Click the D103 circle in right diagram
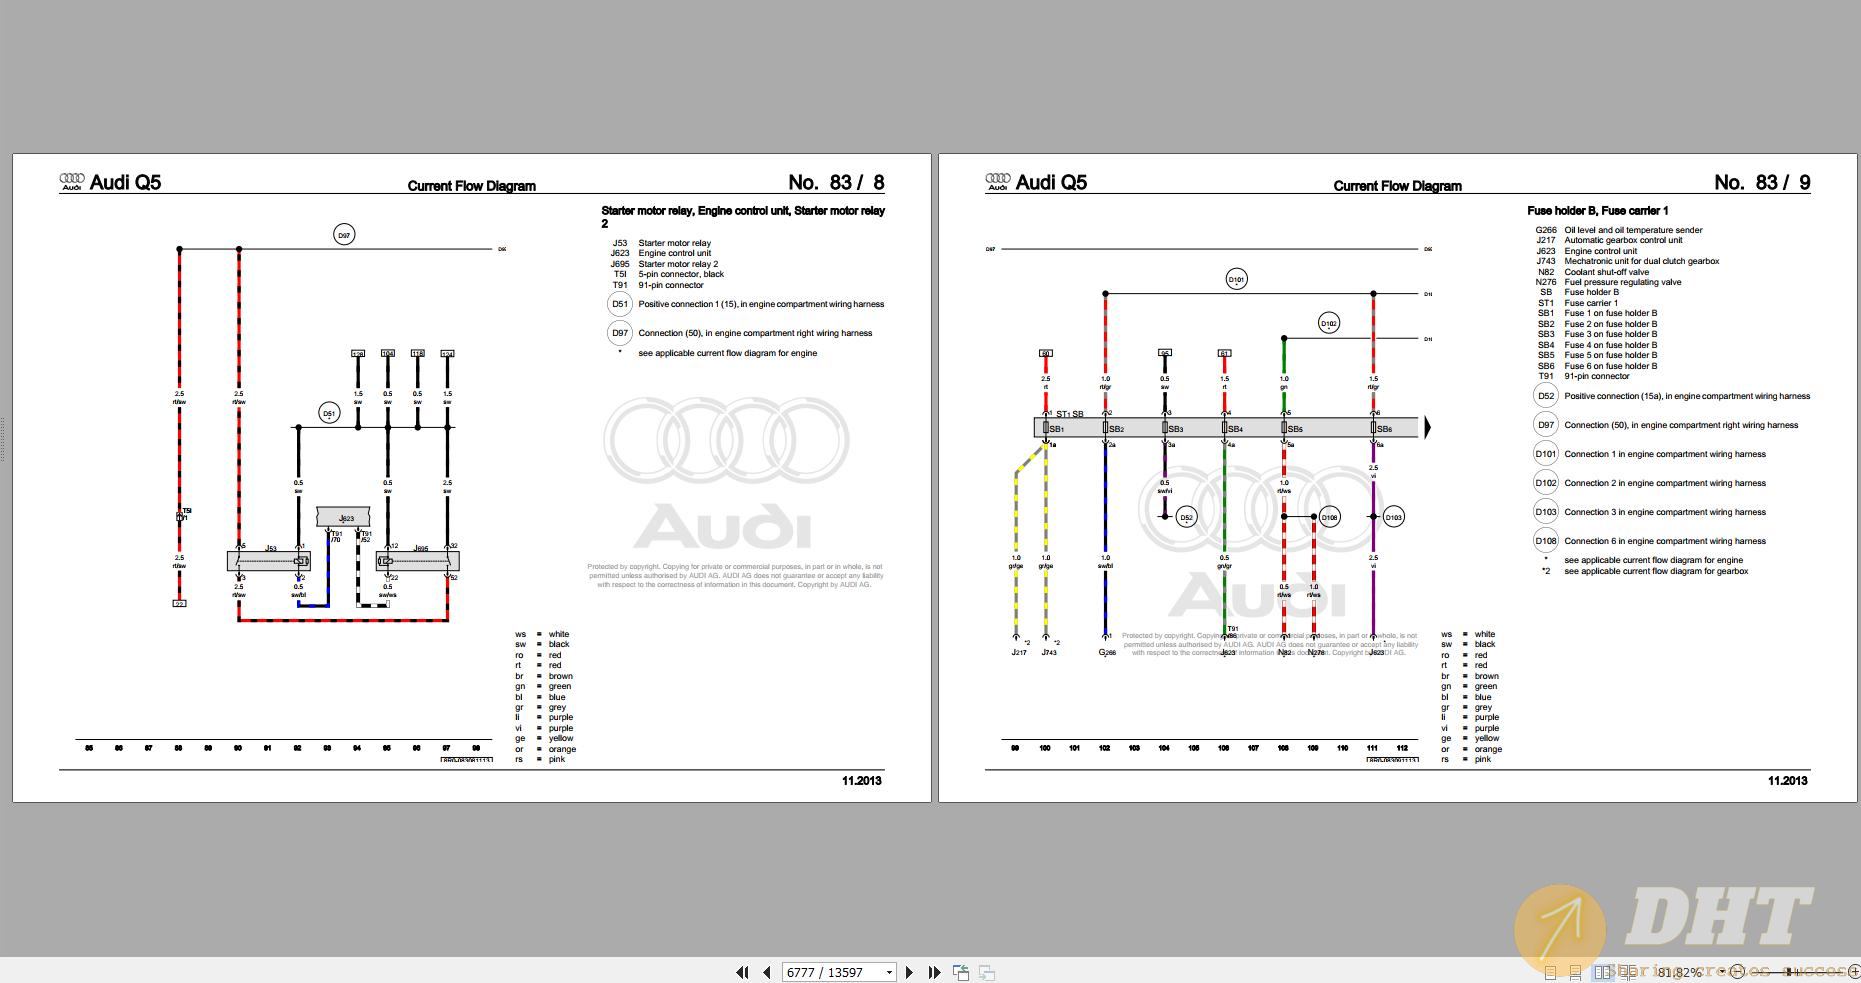1861x983 pixels. (x=1394, y=517)
